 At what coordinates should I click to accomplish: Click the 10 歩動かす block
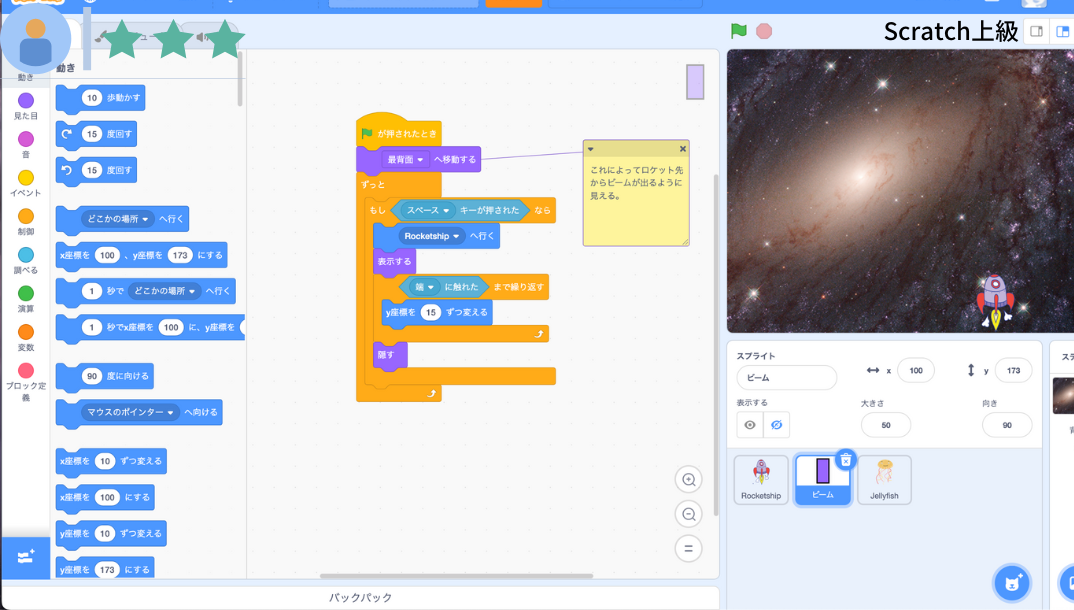[x=101, y=98]
